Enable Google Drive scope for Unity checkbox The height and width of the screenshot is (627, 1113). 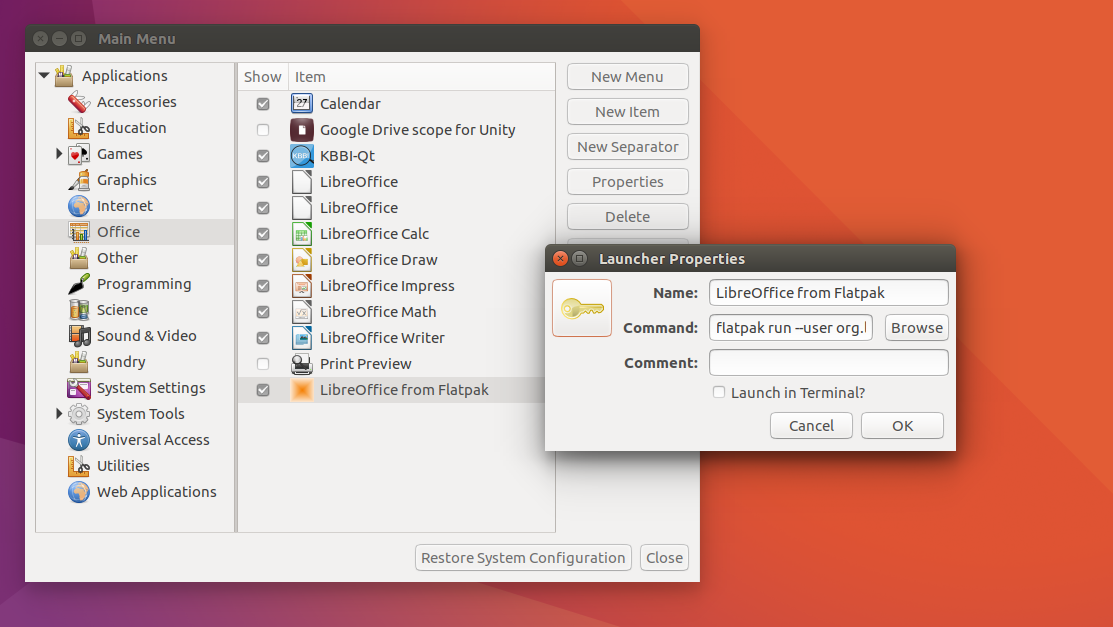263,130
